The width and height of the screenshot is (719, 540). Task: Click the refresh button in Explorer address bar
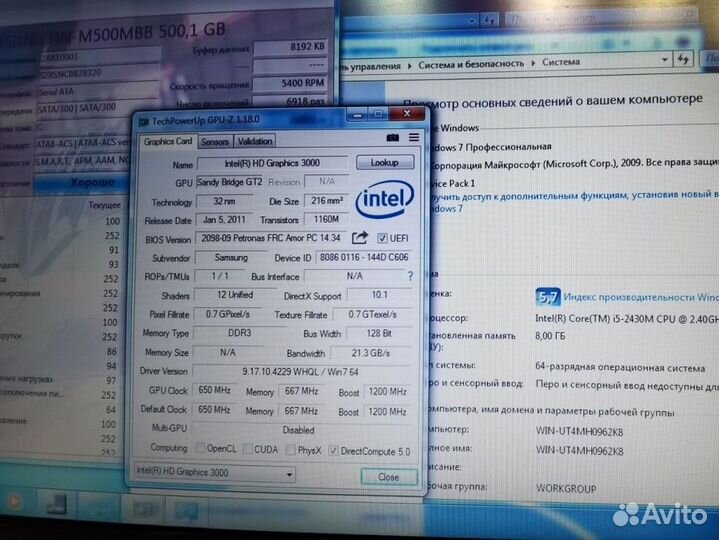click(x=683, y=60)
